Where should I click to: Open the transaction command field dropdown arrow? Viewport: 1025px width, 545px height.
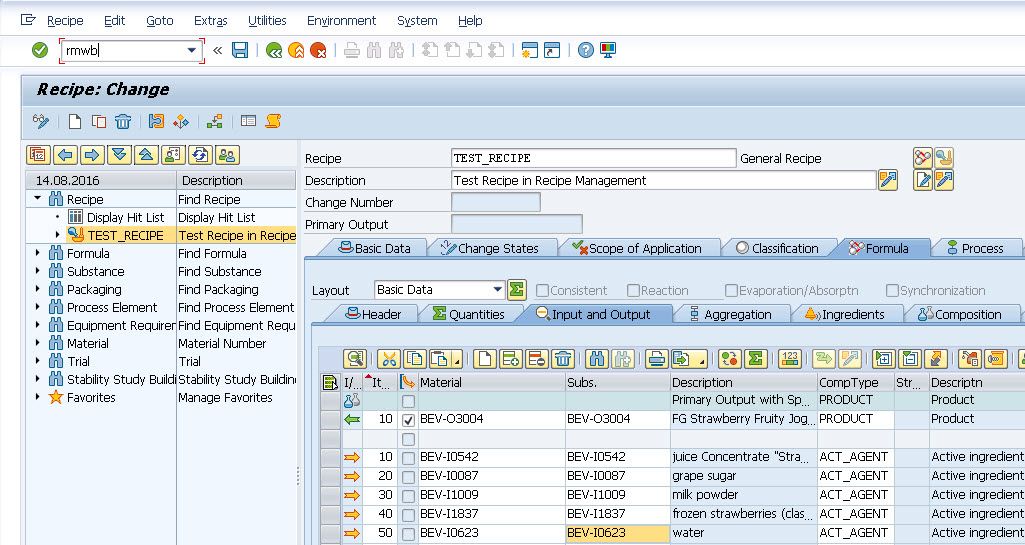(192, 50)
